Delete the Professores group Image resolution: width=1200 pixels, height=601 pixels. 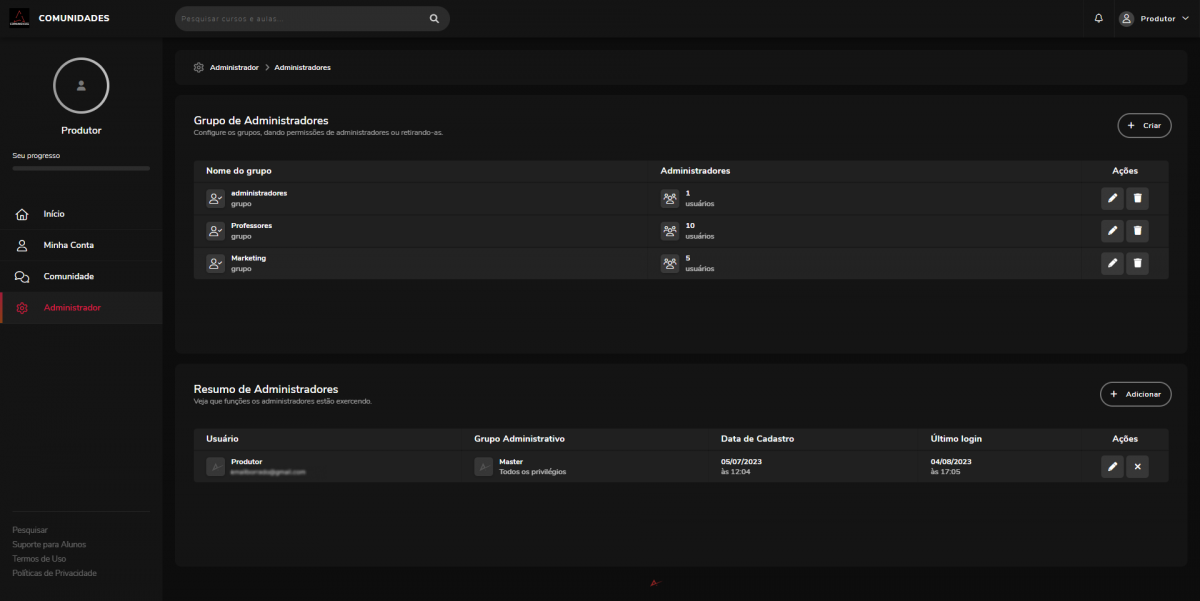tap(1137, 231)
